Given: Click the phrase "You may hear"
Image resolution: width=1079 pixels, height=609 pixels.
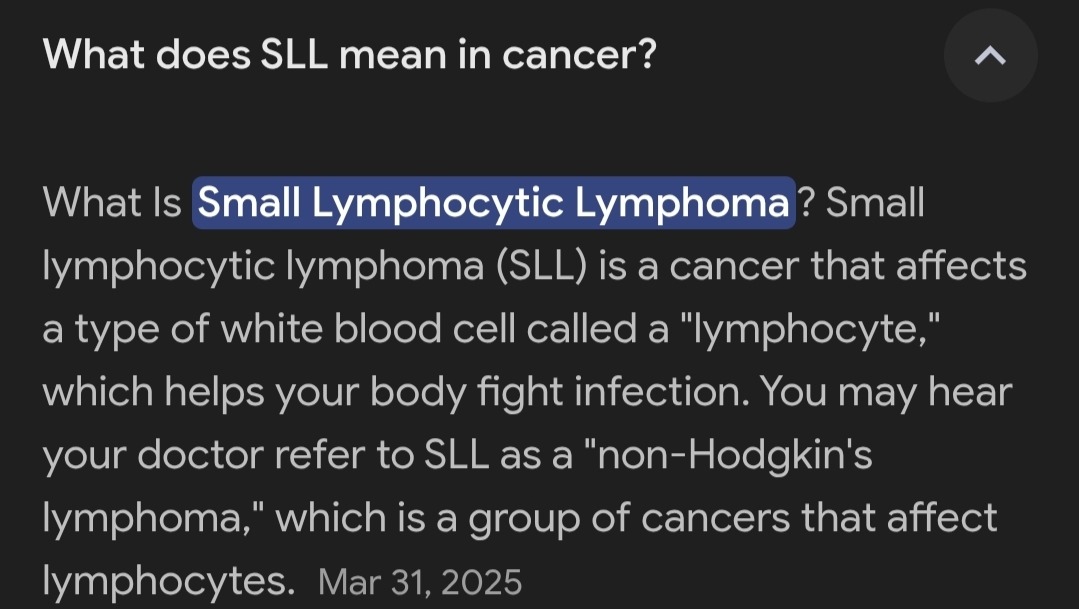Looking at the screenshot, I should (886, 392).
